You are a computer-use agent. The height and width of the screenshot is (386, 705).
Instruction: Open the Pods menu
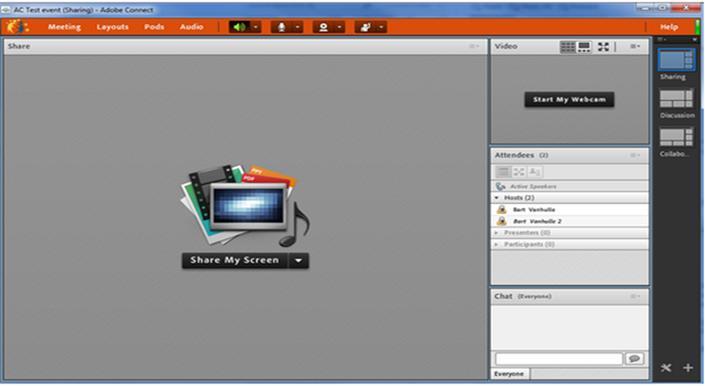click(x=154, y=27)
